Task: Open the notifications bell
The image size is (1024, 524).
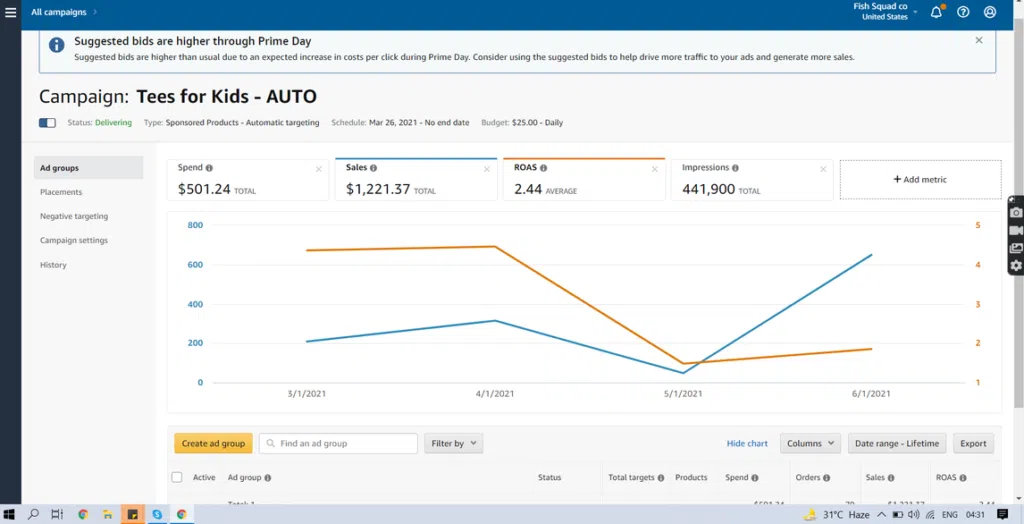Action: point(936,13)
